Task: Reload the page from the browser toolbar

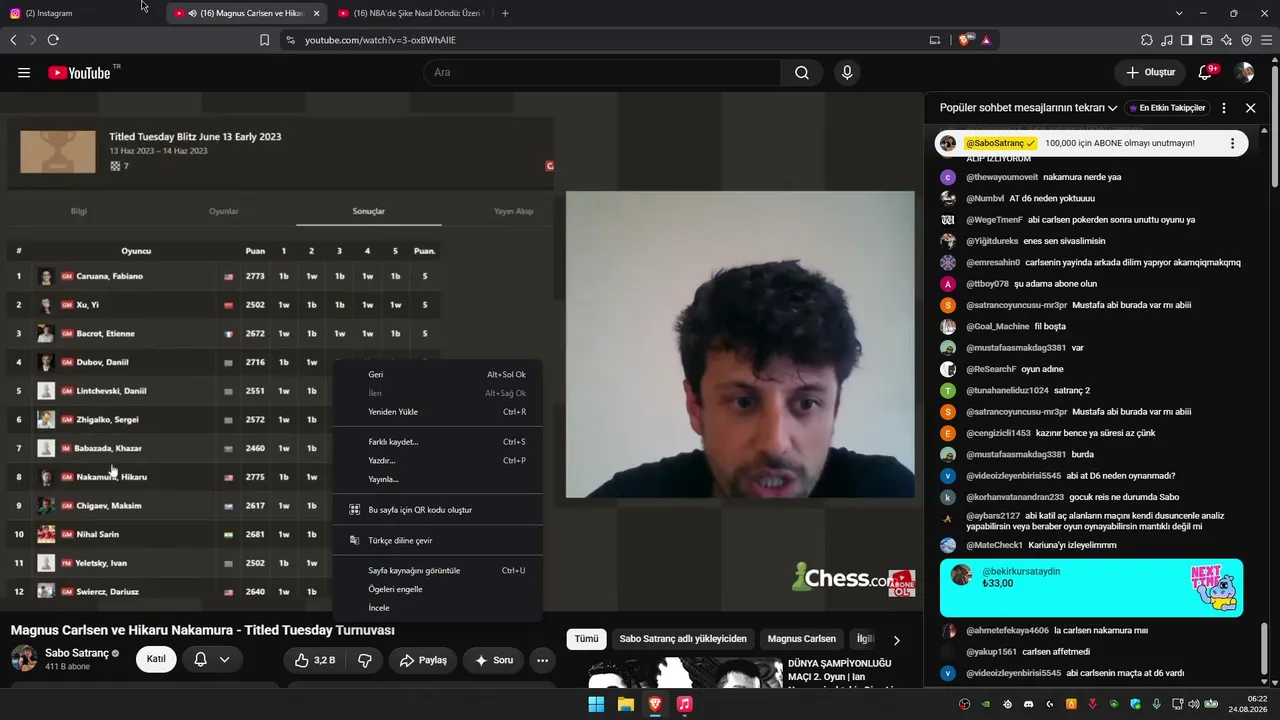Action: click(x=53, y=40)
